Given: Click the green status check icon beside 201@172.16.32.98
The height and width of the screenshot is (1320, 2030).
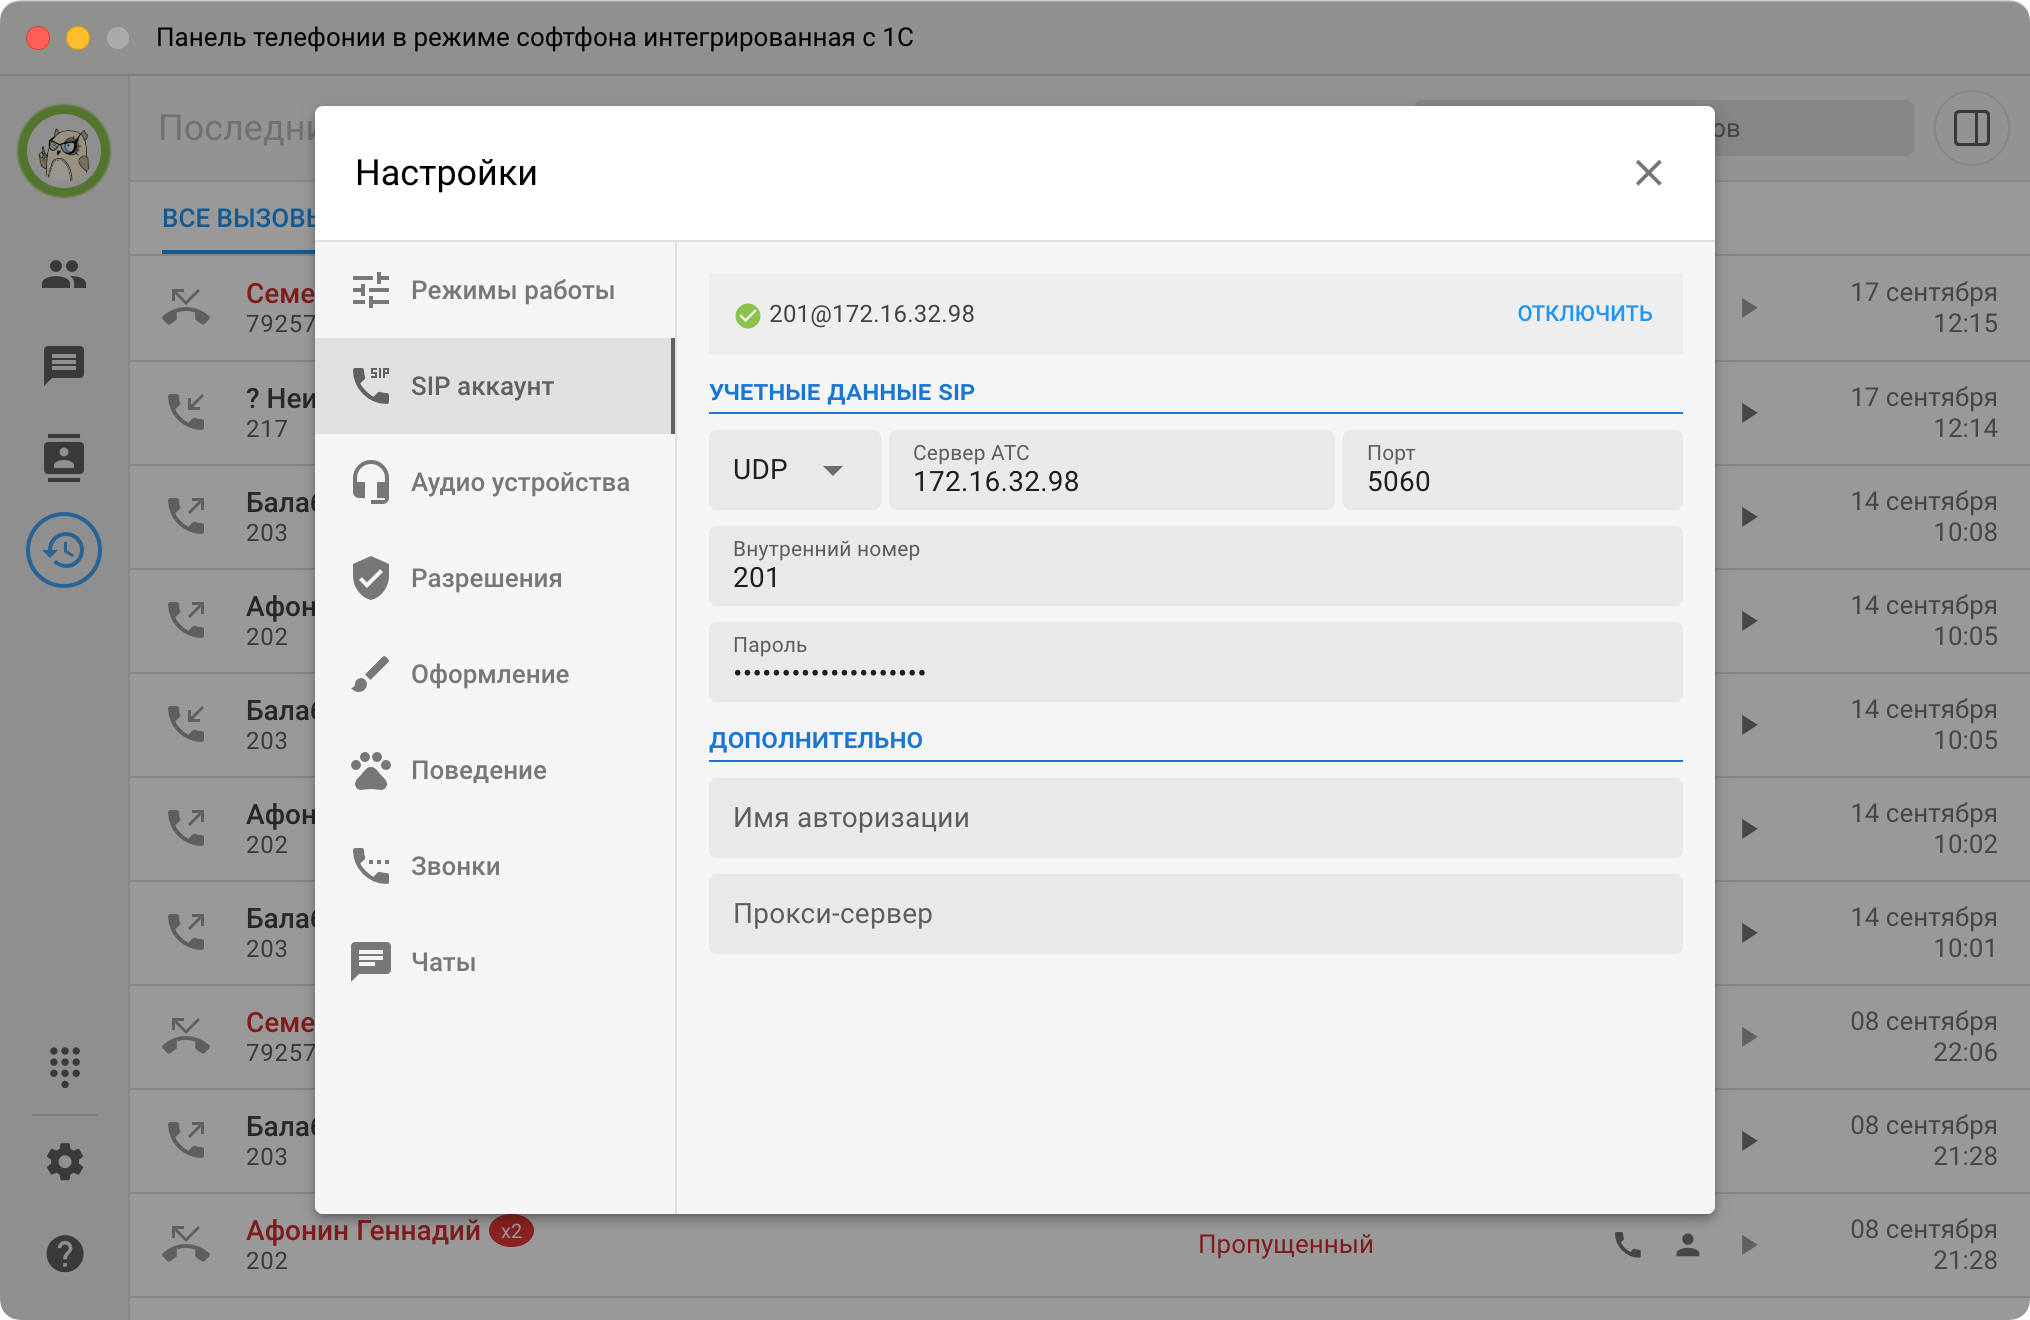Looking at the screenshot, I should [x=747, y=316].
